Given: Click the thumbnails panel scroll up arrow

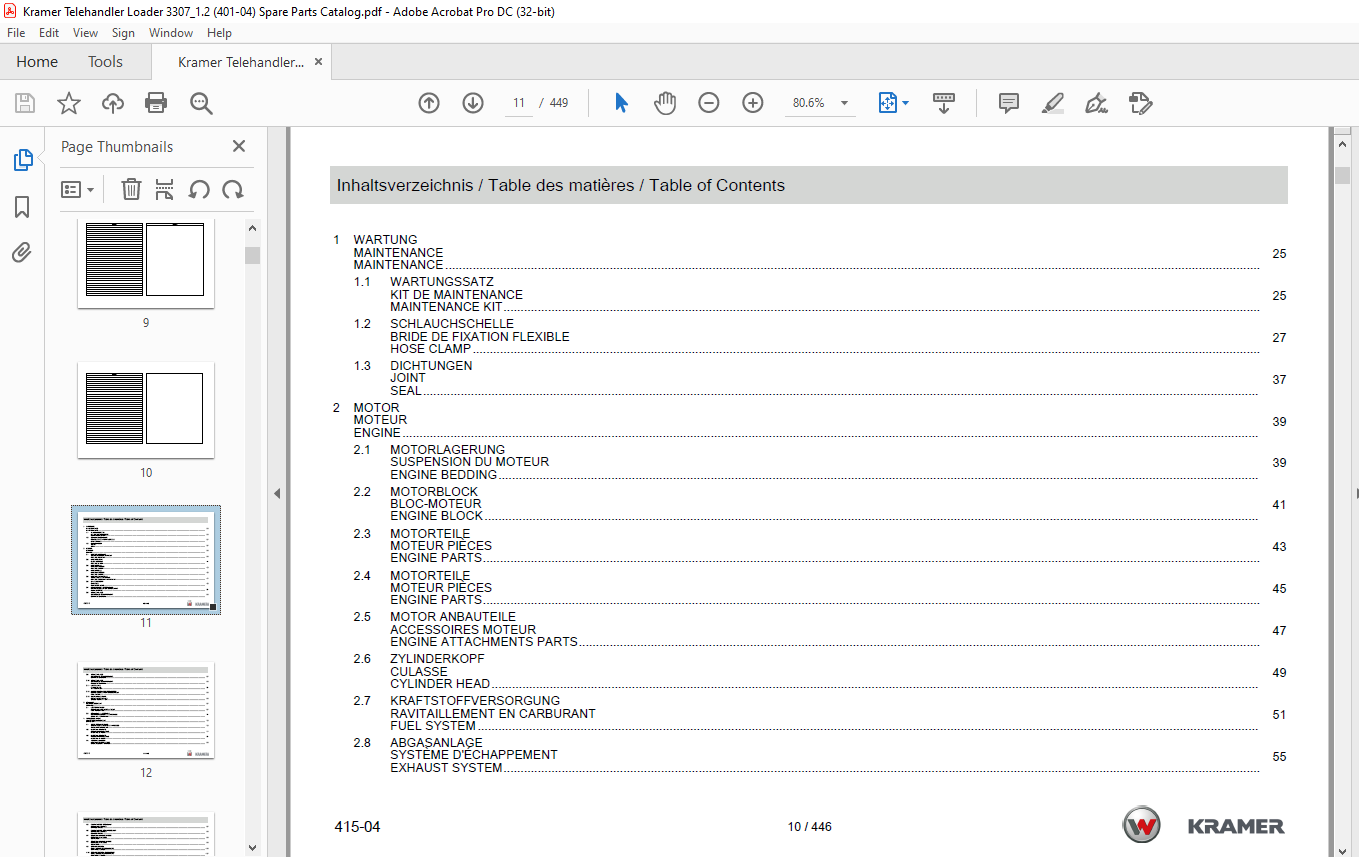Looking at the screenshot, I should [252, 229].
